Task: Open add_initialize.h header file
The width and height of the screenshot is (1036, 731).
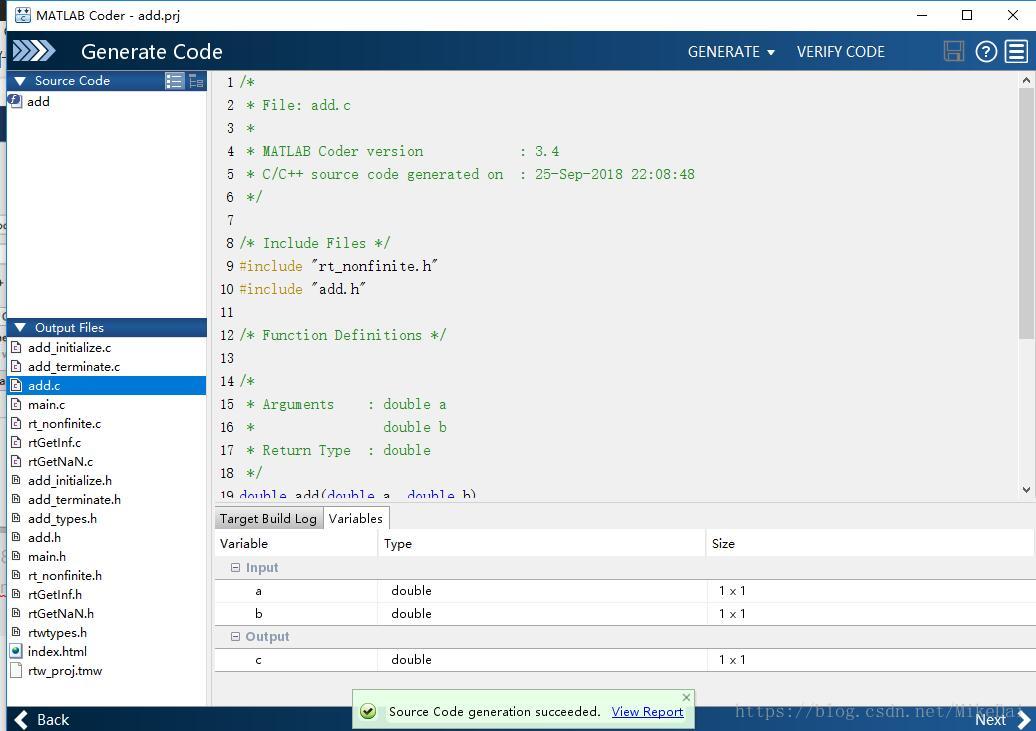Action: pos(69,481)
